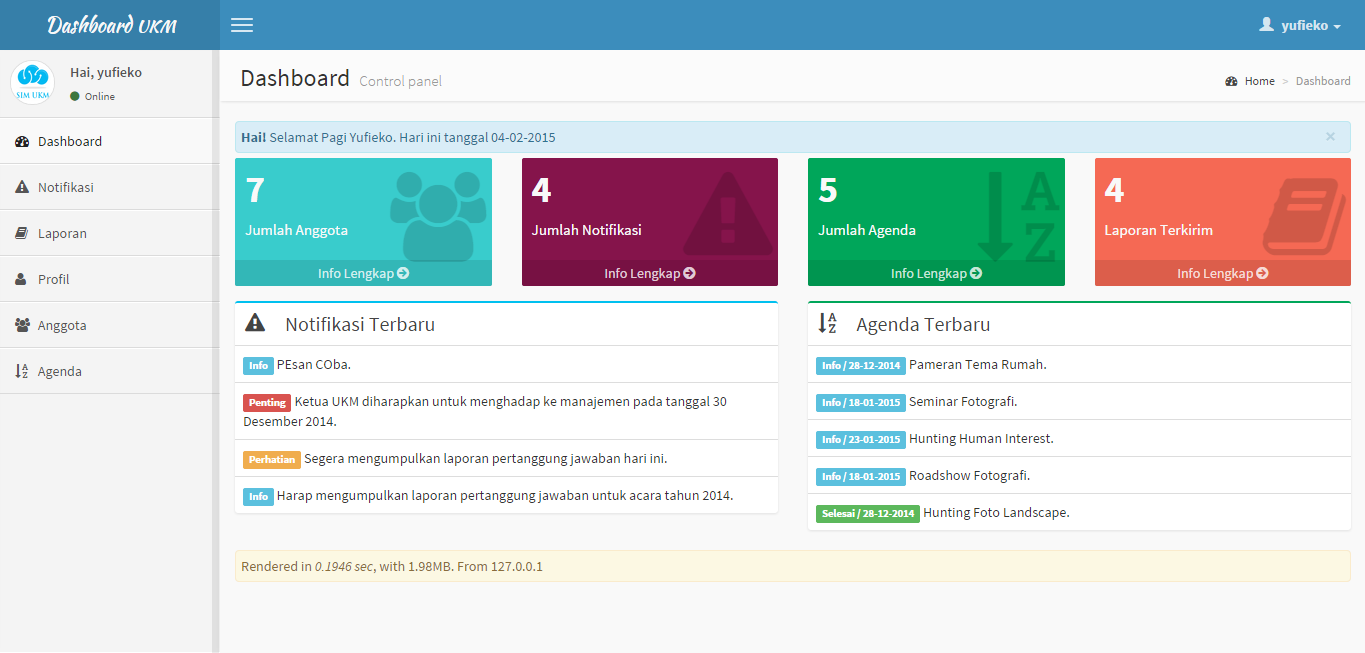Click the Hunting Foto Landscape agenda entry
This screenshot has height=653, width=1365.
click(x=996, y=512)
